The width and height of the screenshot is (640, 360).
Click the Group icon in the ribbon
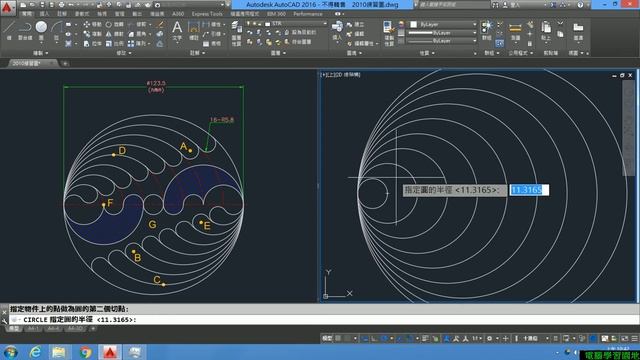click(487, 30)
